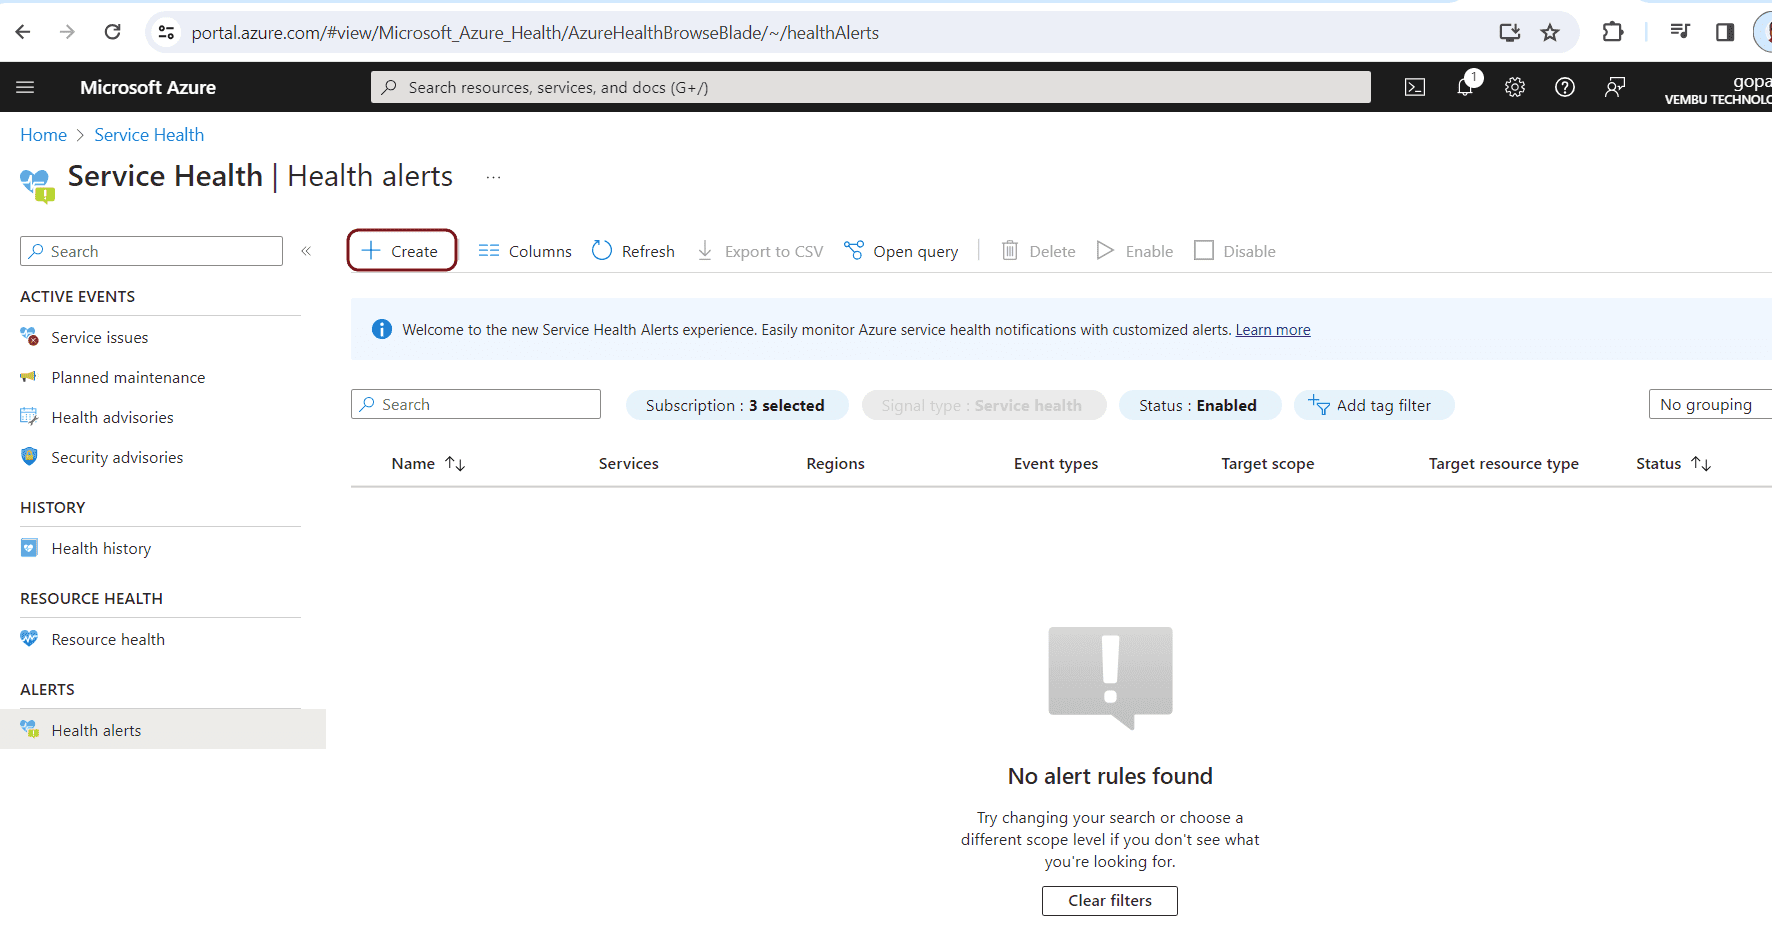Click the Service Health heart icon by title
The height and width of the screenshot is (931, 1772).
38,185
